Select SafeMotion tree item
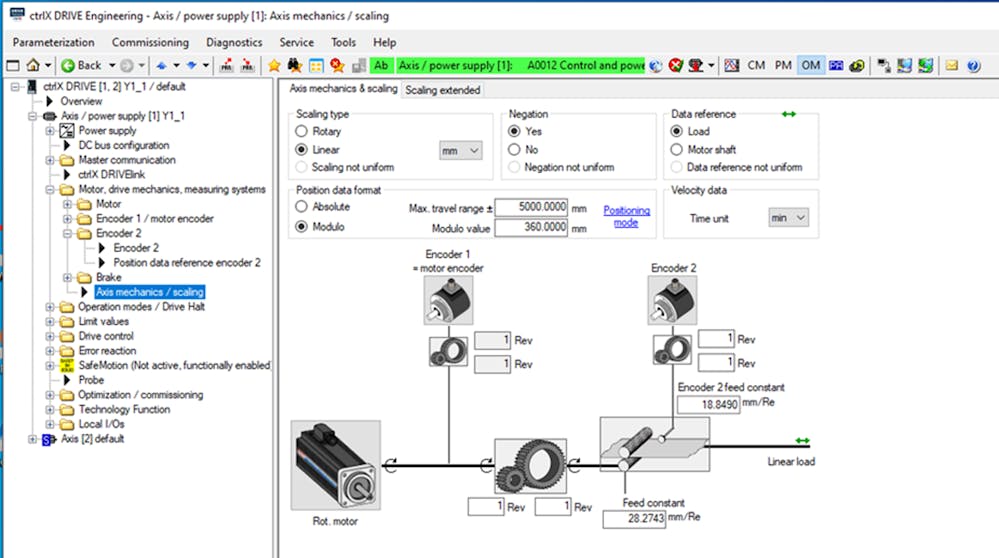999x558 pixels. coord(175,365)
